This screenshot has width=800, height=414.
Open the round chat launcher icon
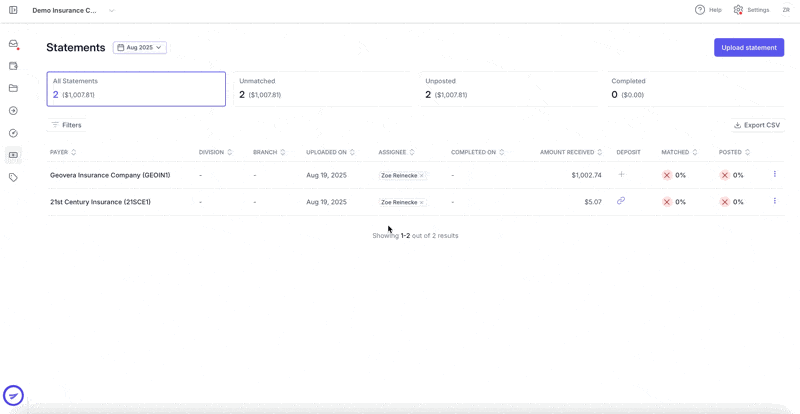tap(13, 396)
